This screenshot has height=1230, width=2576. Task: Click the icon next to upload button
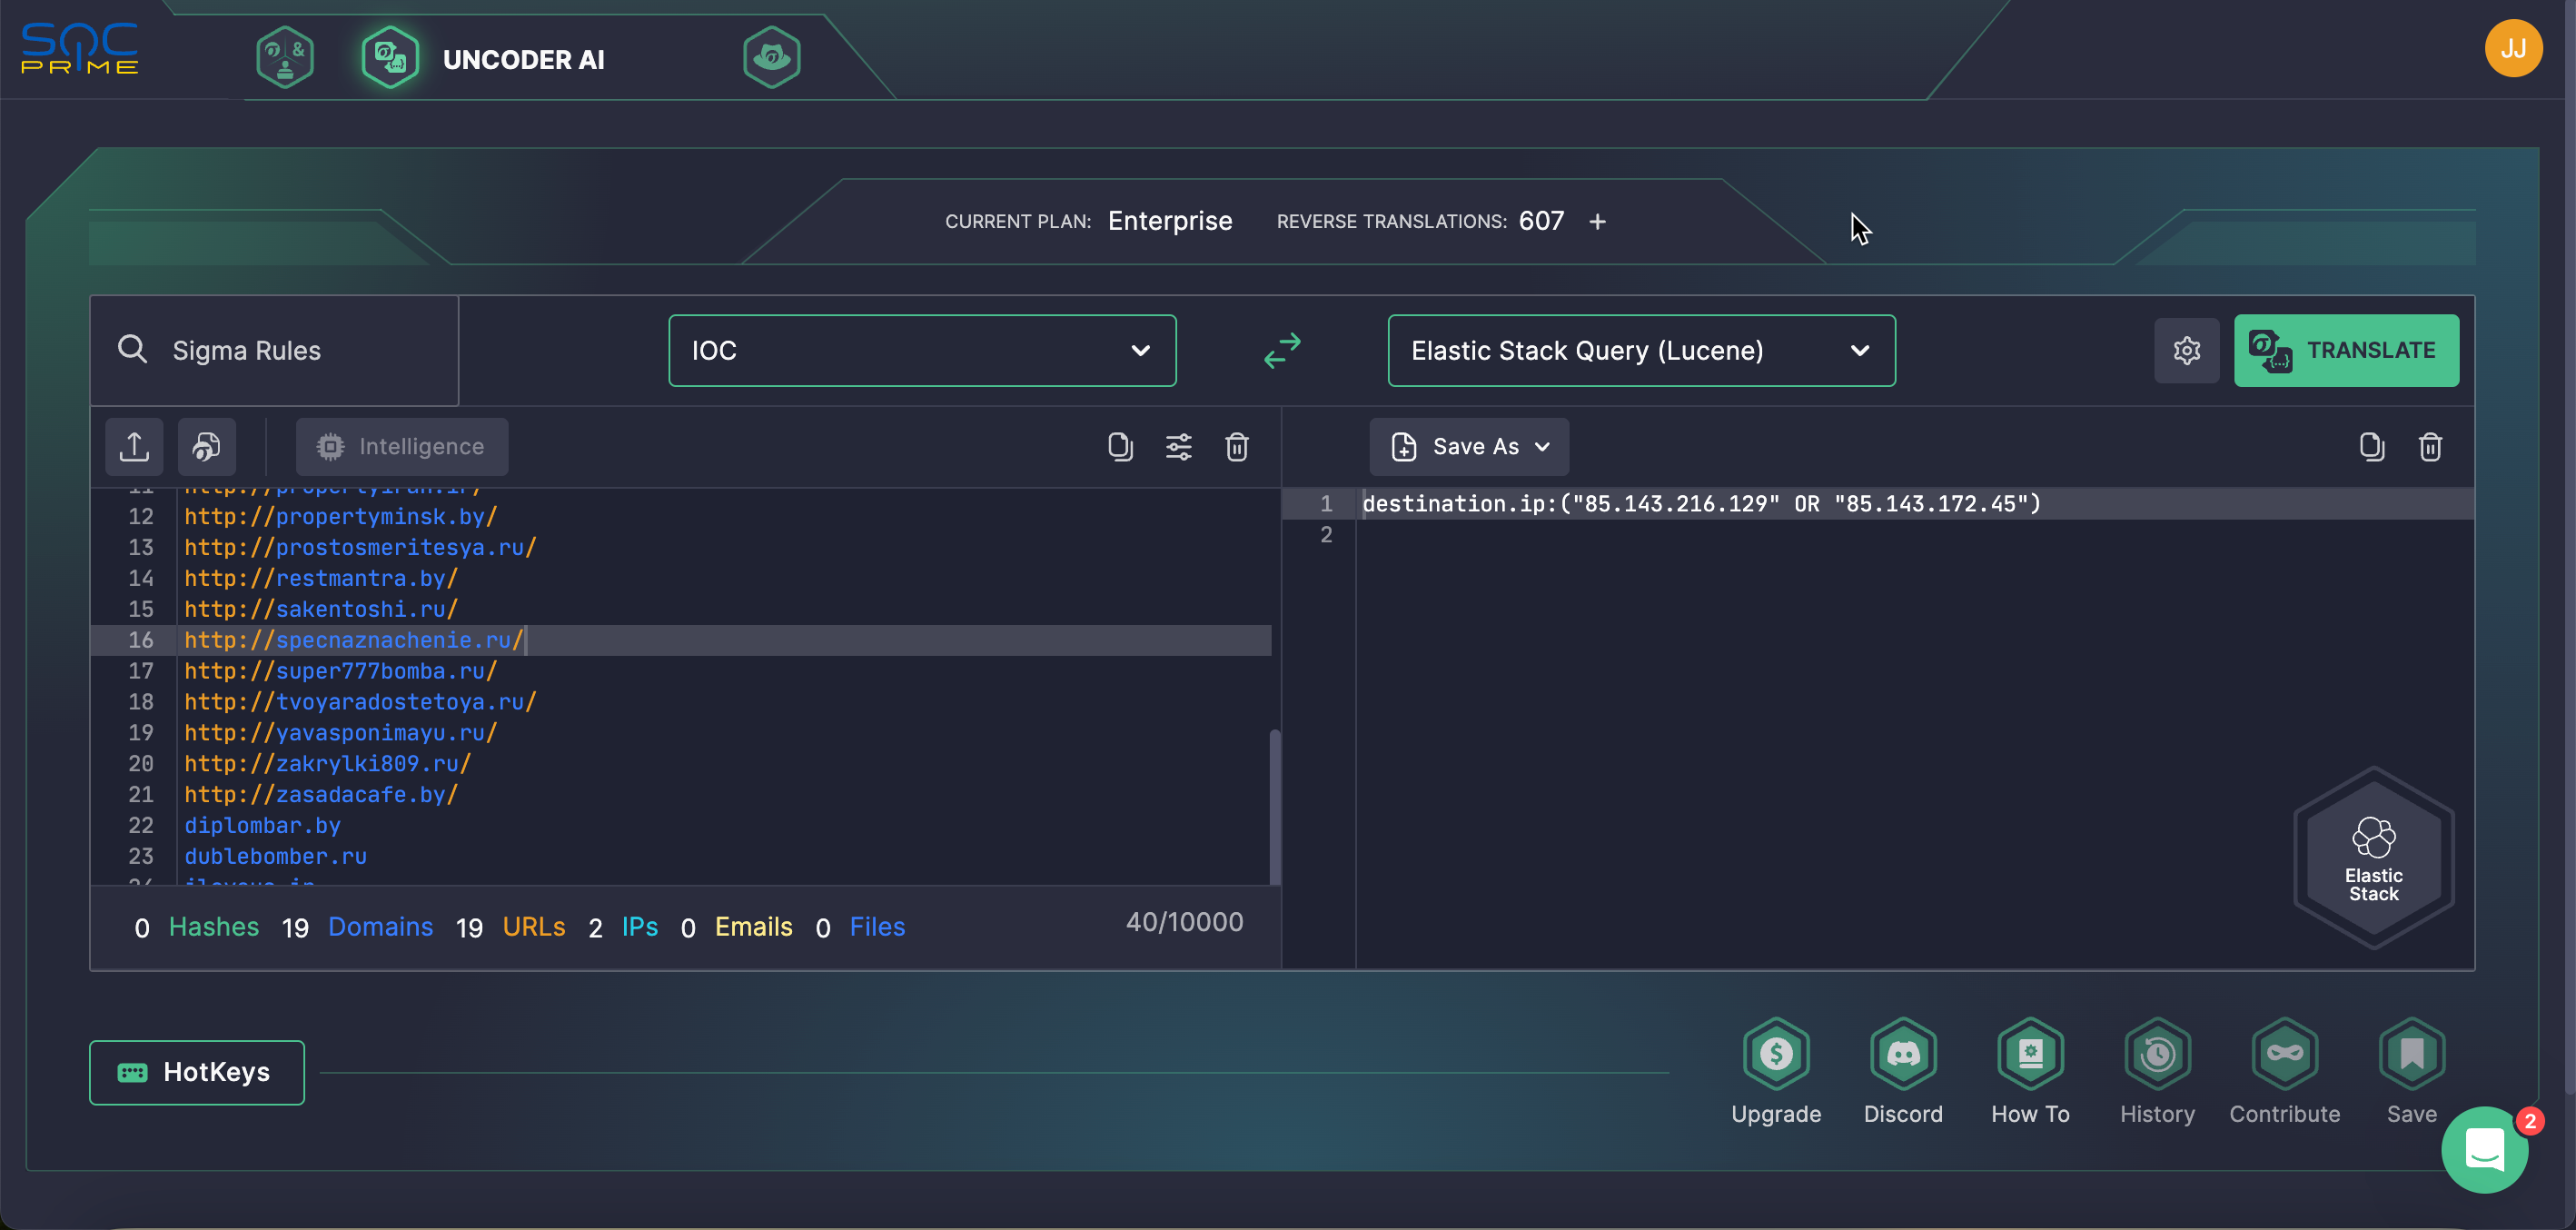207,446
